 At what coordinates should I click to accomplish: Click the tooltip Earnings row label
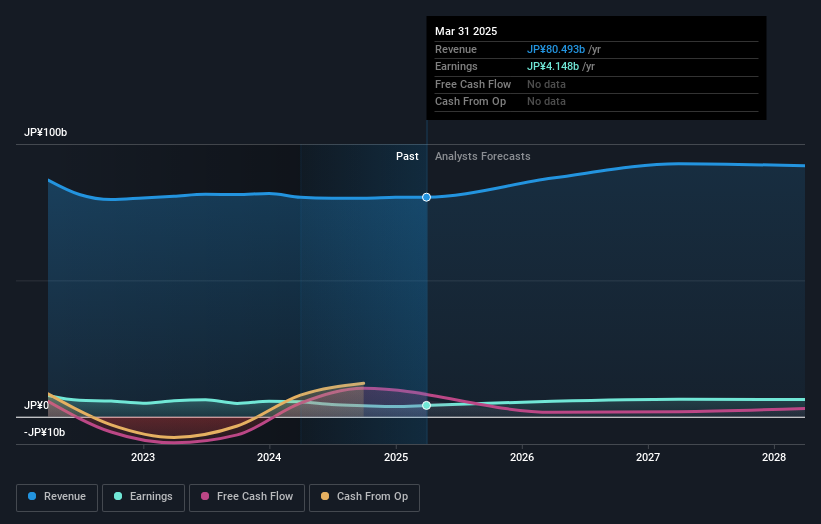[456, 66]
